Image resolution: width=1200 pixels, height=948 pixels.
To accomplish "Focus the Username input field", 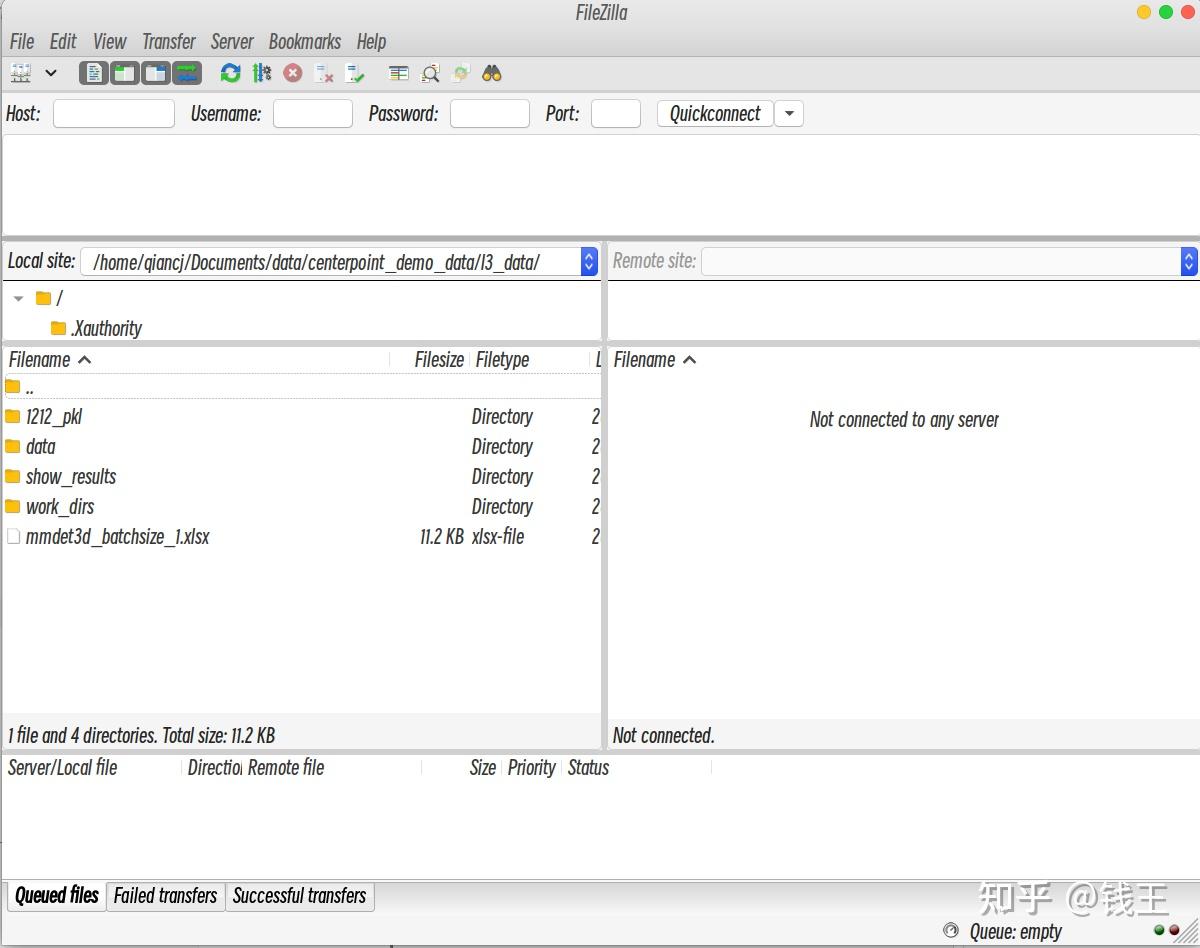I will coord(313,114).
